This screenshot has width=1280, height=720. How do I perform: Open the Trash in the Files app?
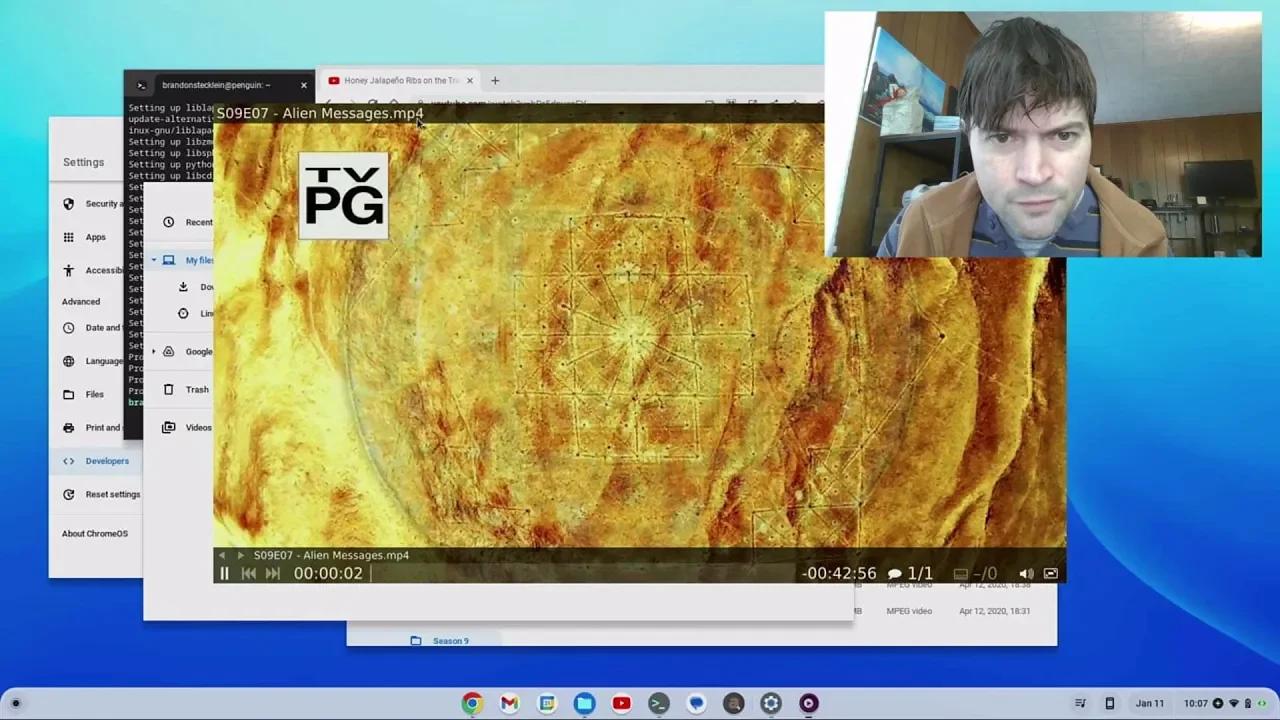[x=196, y=389]
